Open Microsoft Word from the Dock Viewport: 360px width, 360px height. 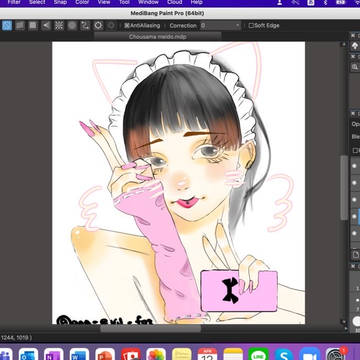[x=79, y=354]
